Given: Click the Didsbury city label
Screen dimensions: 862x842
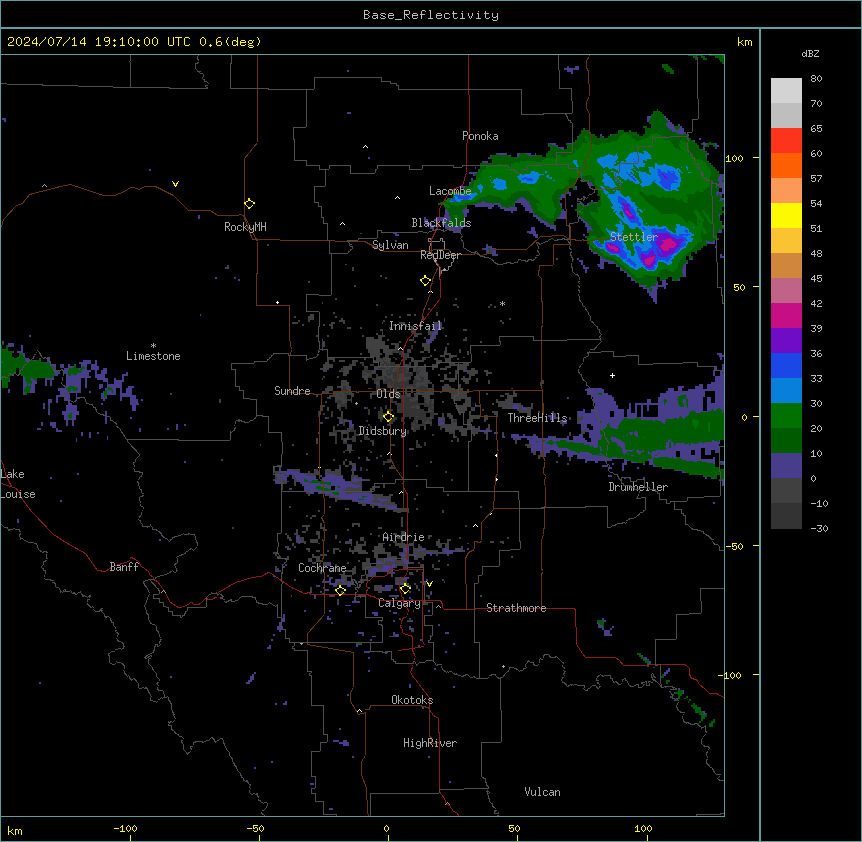Looking at the screenshot, I should 383,431.
